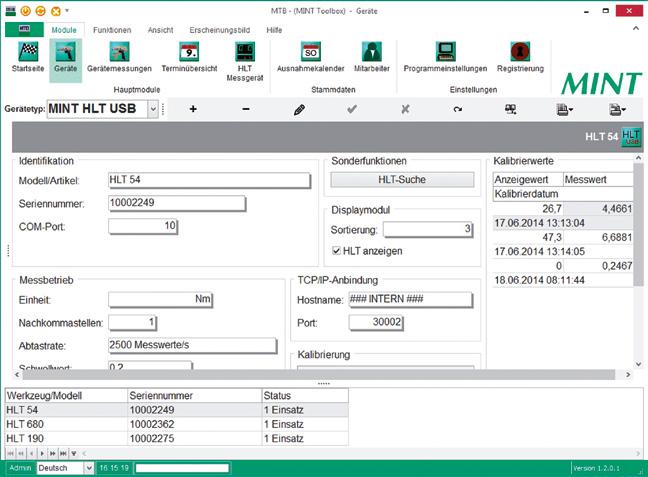Click the Modell/Artikel input field
This screenshot has width=648, height=477.
[x=209, y=180]
